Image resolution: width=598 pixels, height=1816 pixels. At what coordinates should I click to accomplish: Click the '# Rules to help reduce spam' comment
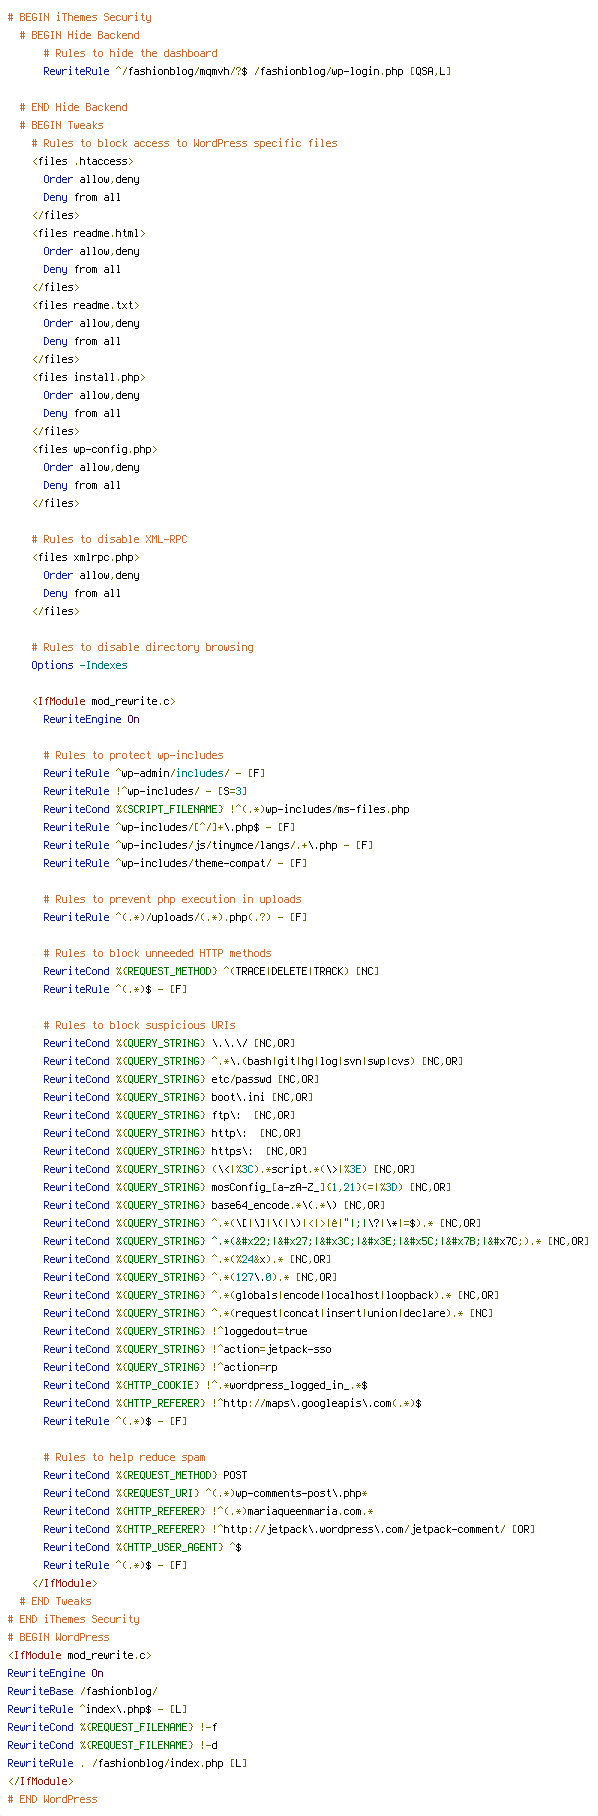124,1457
